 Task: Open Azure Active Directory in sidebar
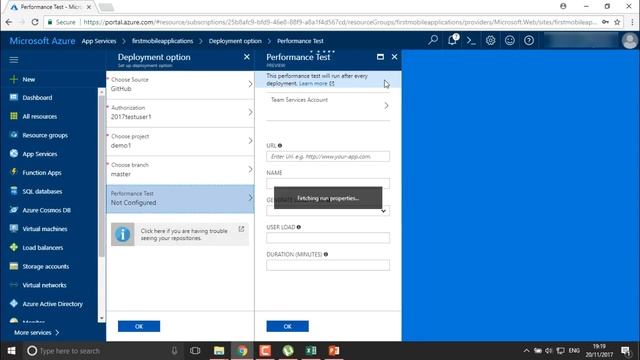[x=52, y=304]
